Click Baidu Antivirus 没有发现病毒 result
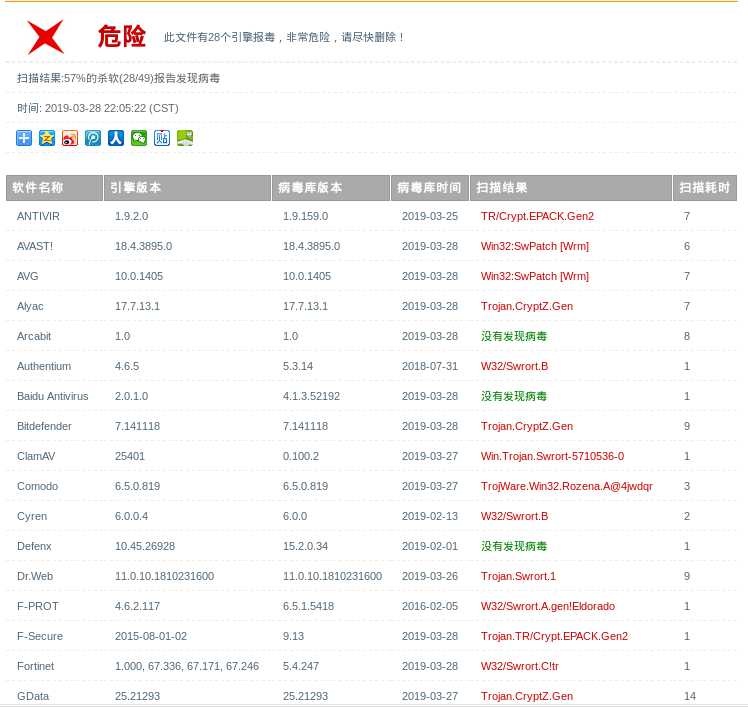Viewport: 748px width, 707px height. pos(514,396)
